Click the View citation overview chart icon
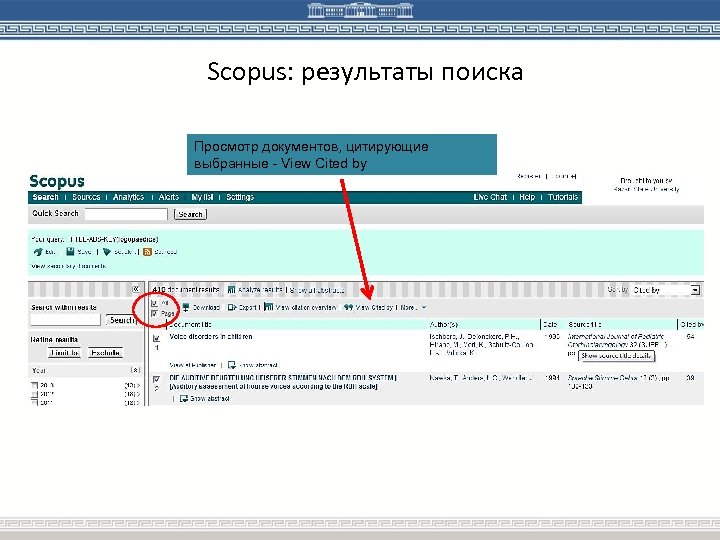This screenshot has width=720, height=540. coord(269,307)
